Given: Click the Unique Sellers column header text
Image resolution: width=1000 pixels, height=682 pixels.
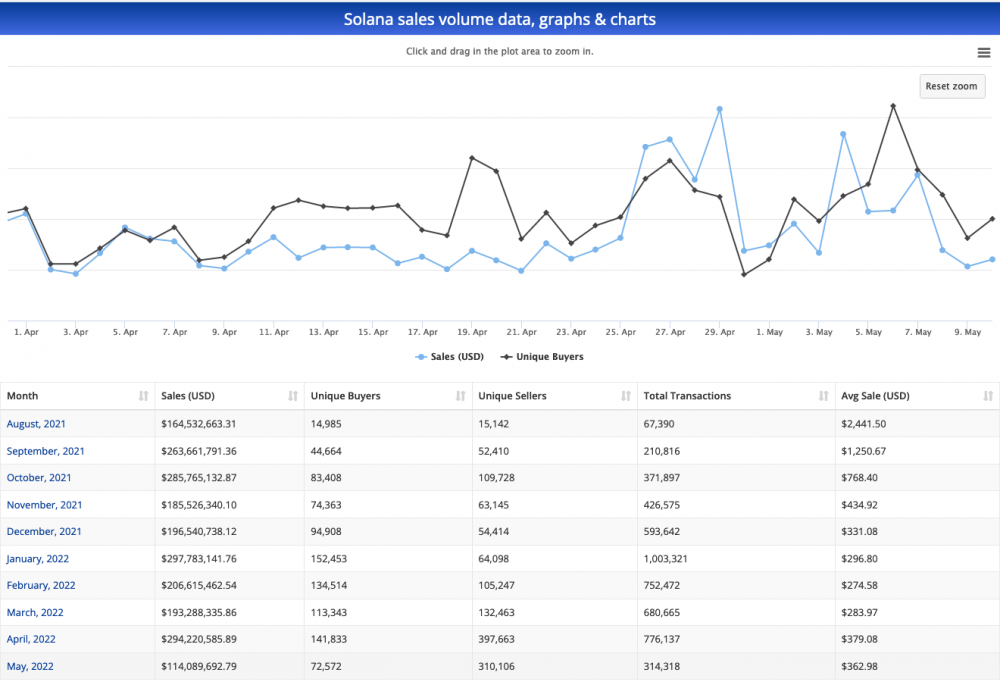Looking at the screenshot, I should [512, 396].
